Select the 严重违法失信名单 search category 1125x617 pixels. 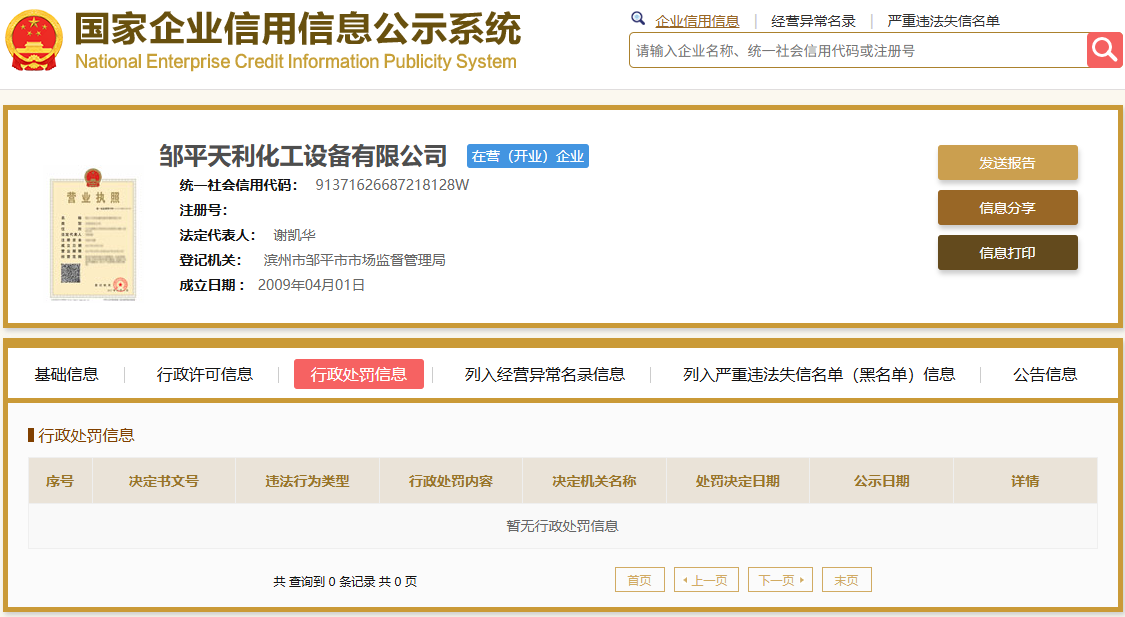pos(943,22)
